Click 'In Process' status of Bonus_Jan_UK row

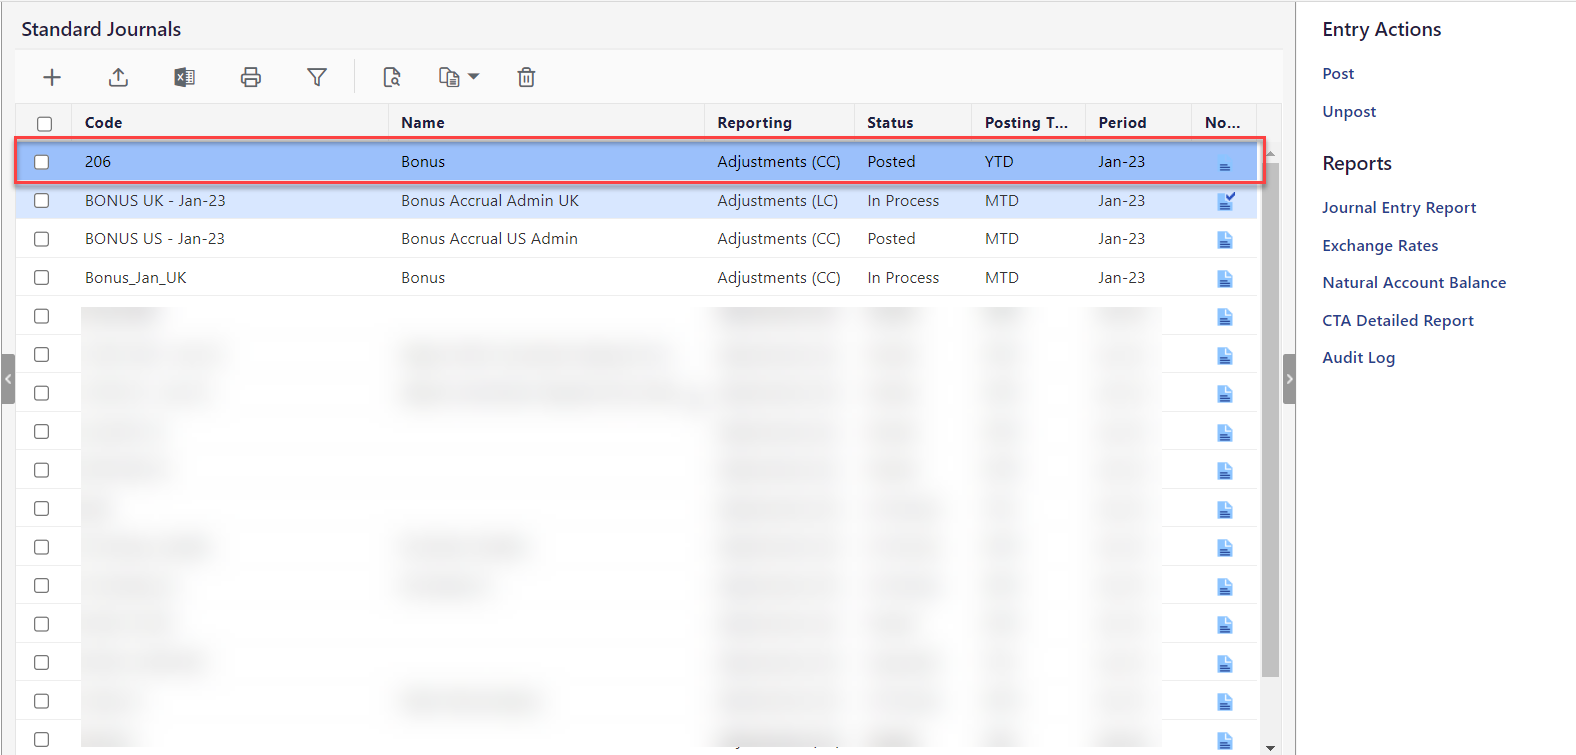(903, 277)
